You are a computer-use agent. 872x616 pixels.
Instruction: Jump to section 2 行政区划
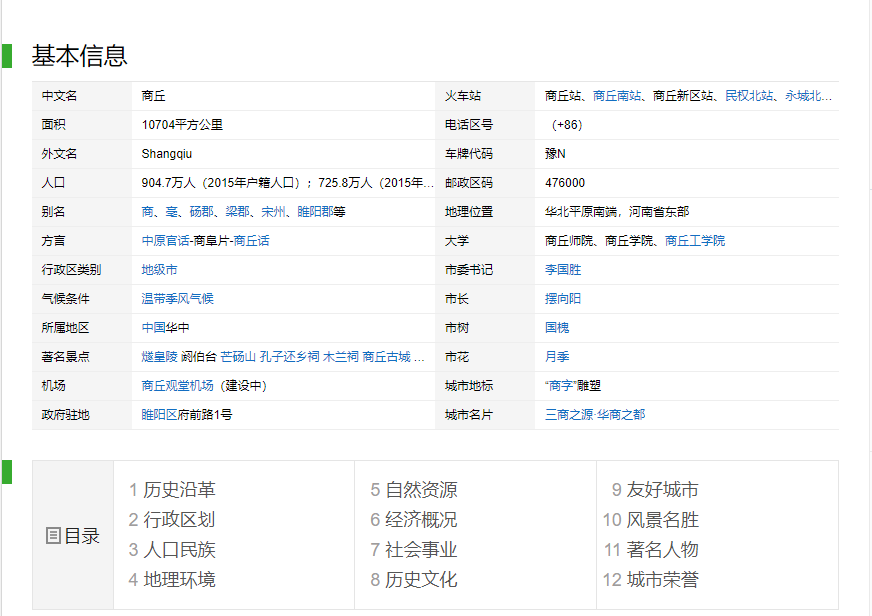179,520
